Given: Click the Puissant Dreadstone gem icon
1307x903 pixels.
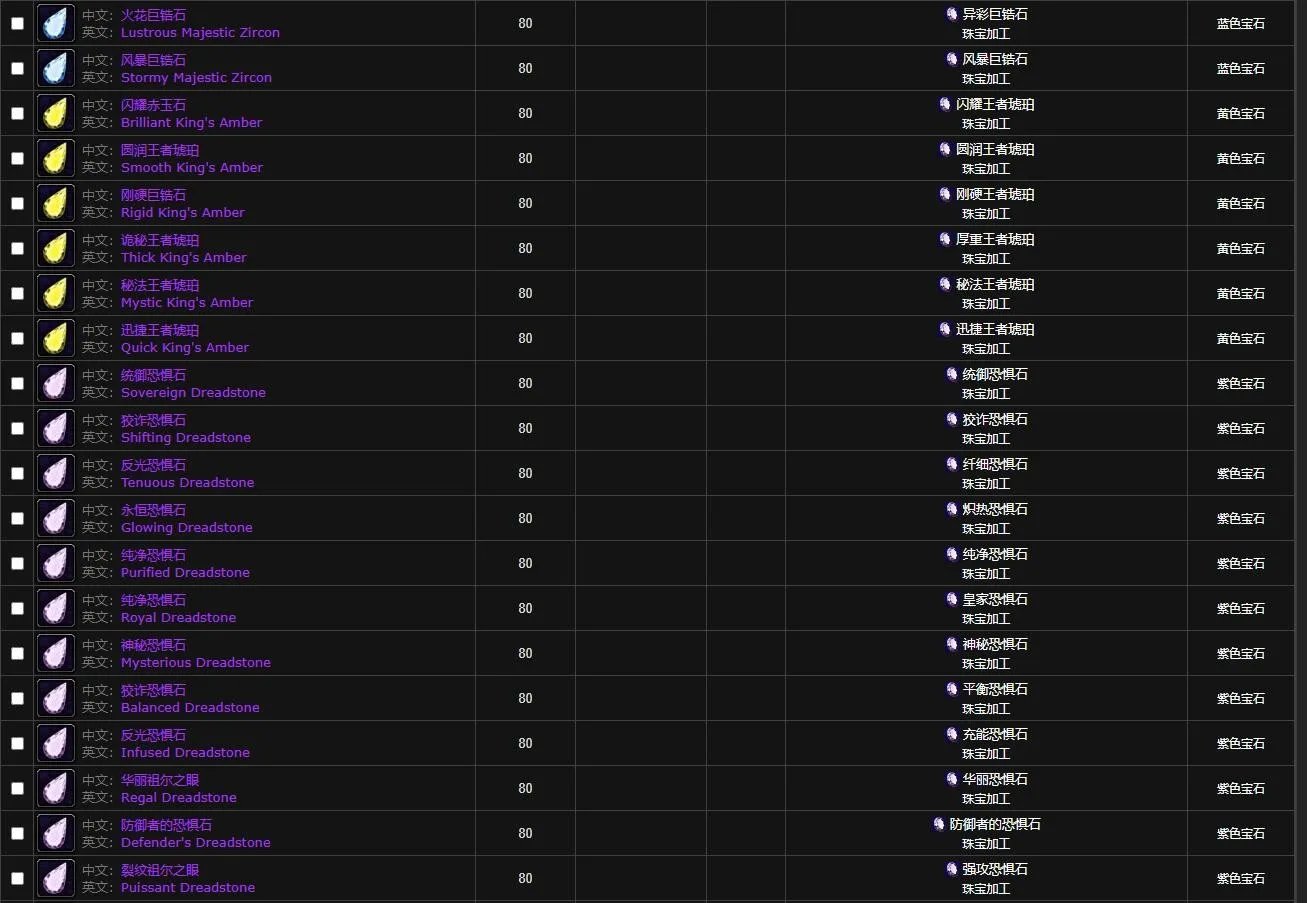Looking at the screenshot, I should point(56,878).
